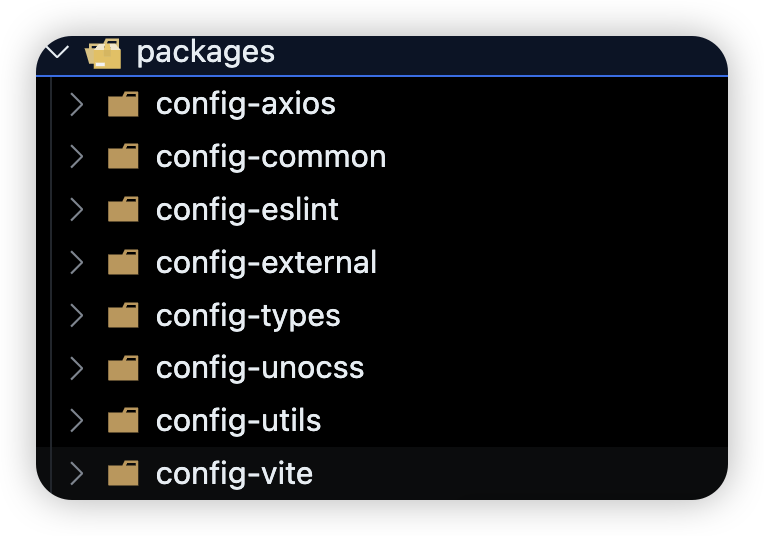
Task: Click the config-types folder icon
Action: coord(123,316)
